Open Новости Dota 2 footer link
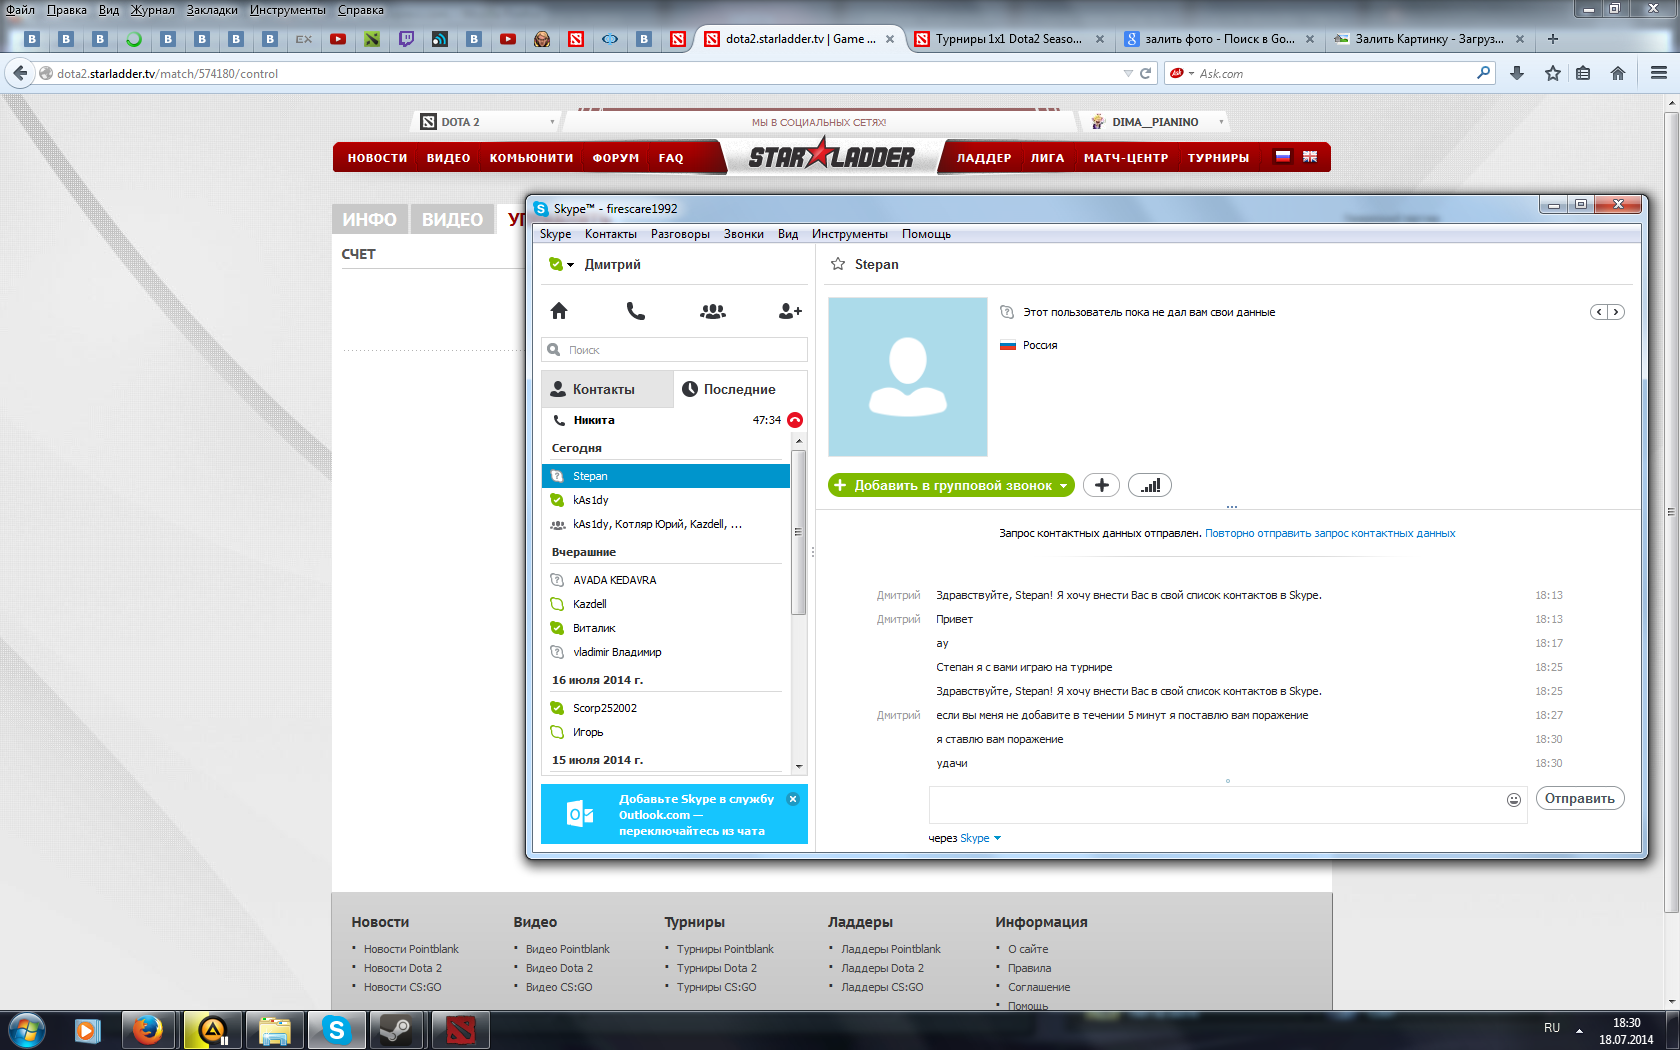The image size is (1680, 1050). click(x=403, y=968)
